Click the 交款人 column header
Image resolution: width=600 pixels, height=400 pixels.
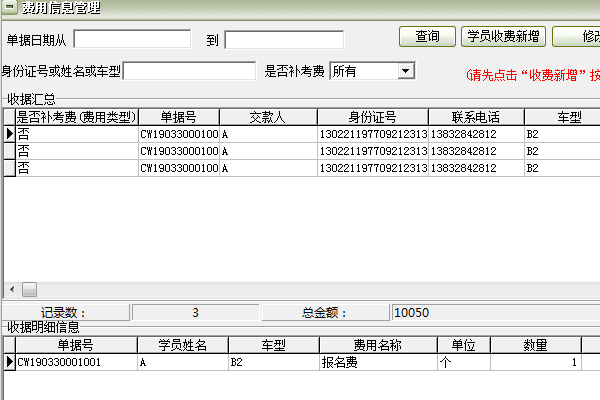(x=268, y=117)
